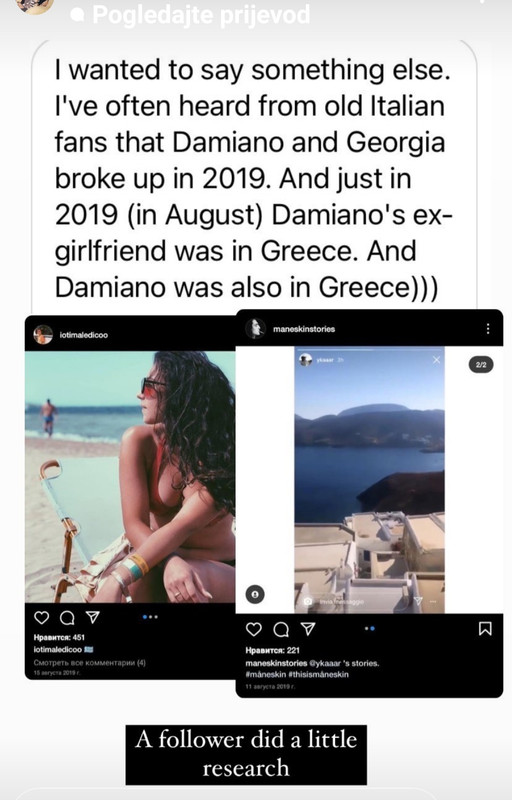Open the comment bubble on the maneskinstories post

tap(280, 630)
